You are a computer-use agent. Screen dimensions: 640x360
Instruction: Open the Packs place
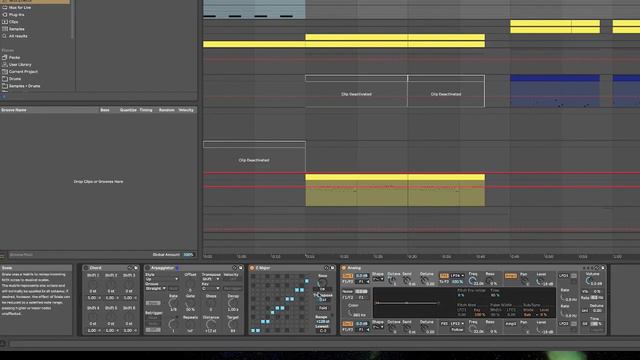pos(14,58)
